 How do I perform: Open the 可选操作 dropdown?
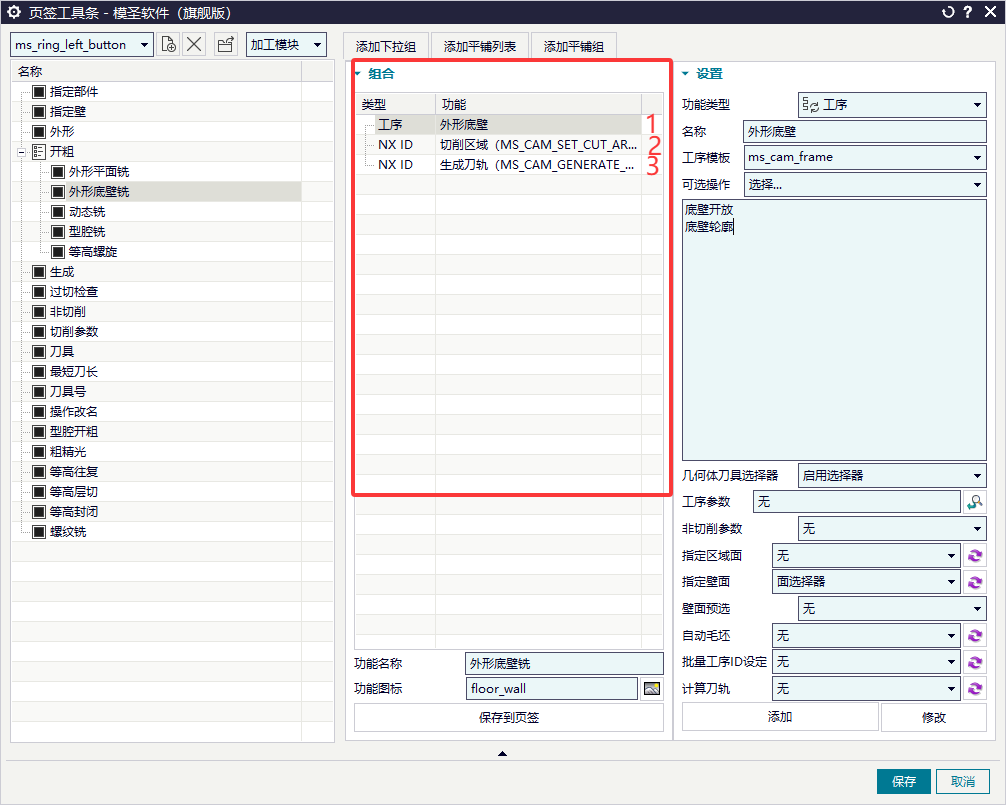(865, 185)
